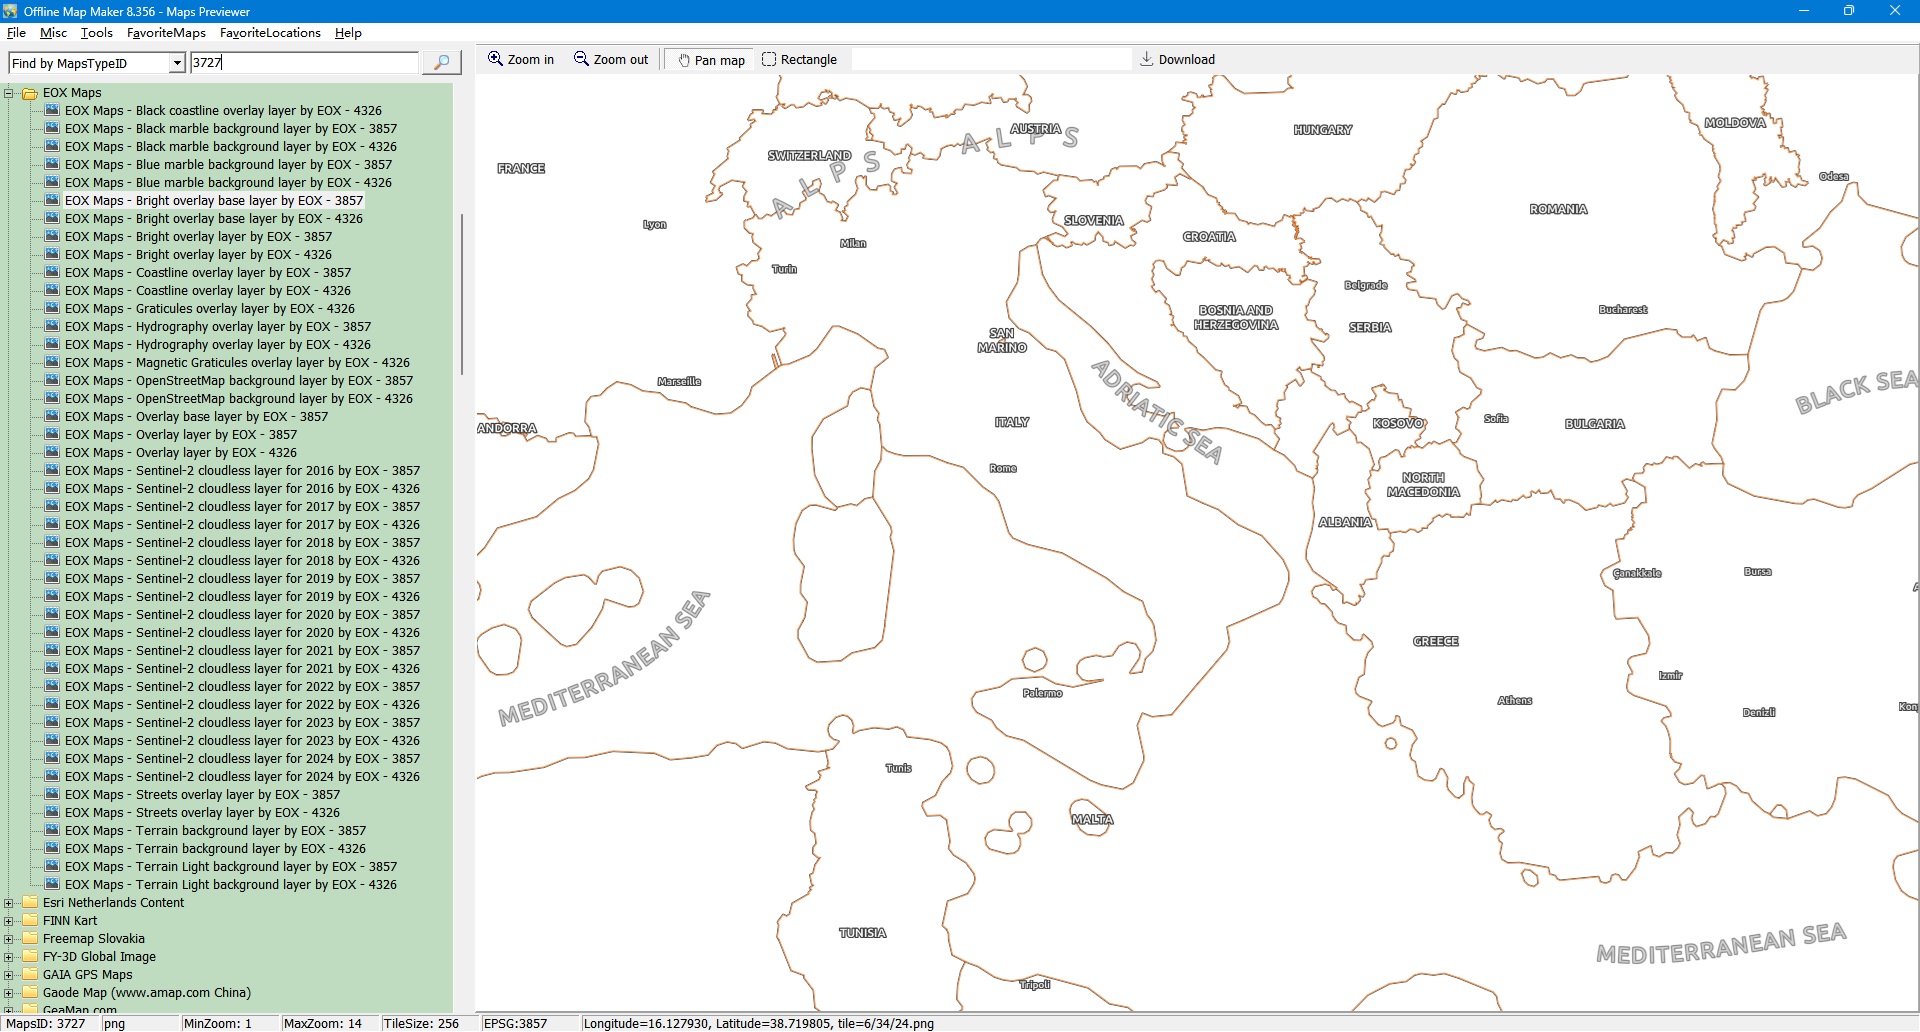
Task: Select the Rectangle selection tool
Action: pyautogui.click(x=799, y=60)
